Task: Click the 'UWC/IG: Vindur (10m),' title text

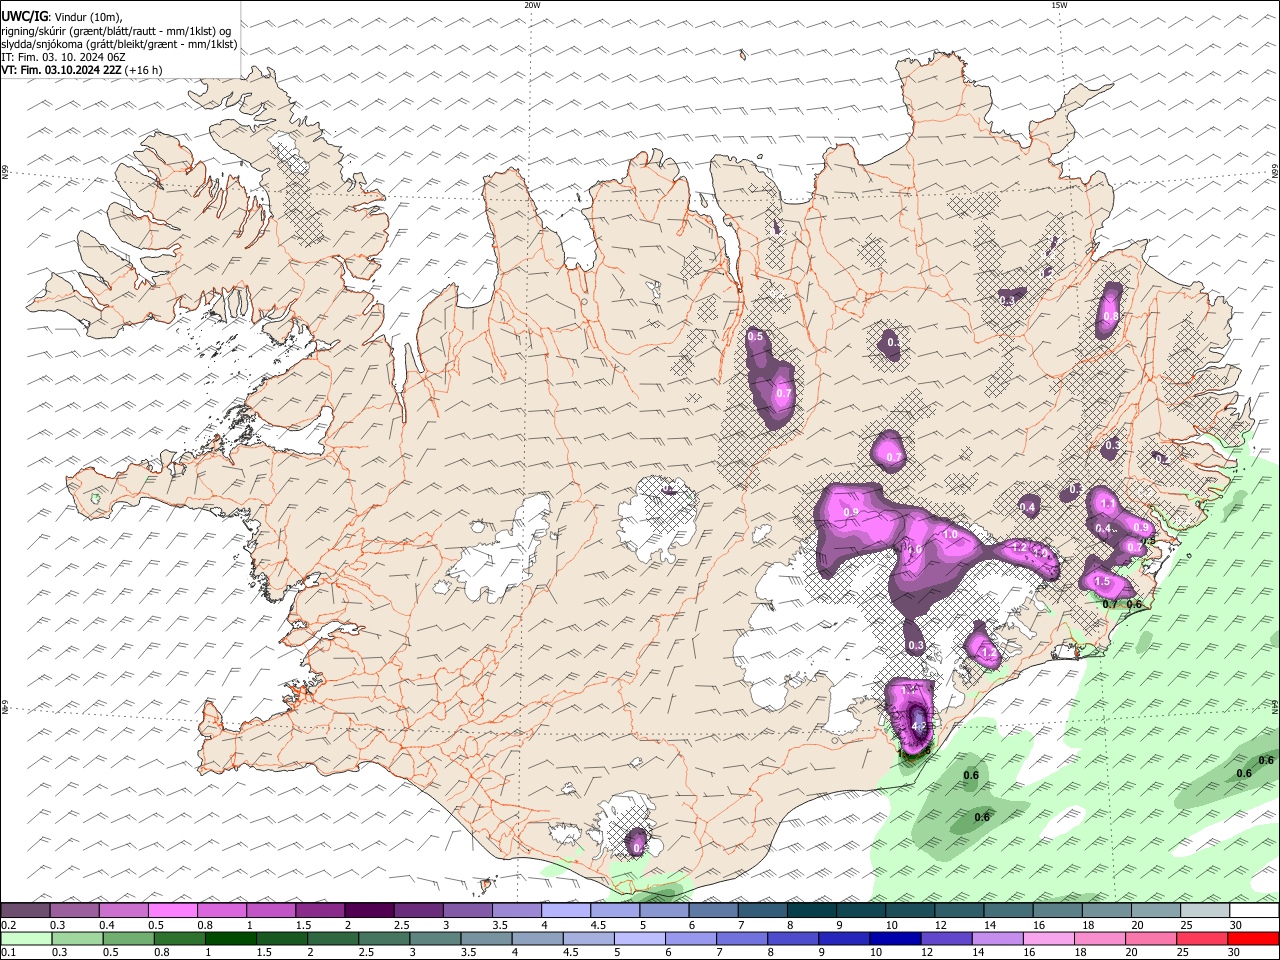Action: click(x=62, y=16)
